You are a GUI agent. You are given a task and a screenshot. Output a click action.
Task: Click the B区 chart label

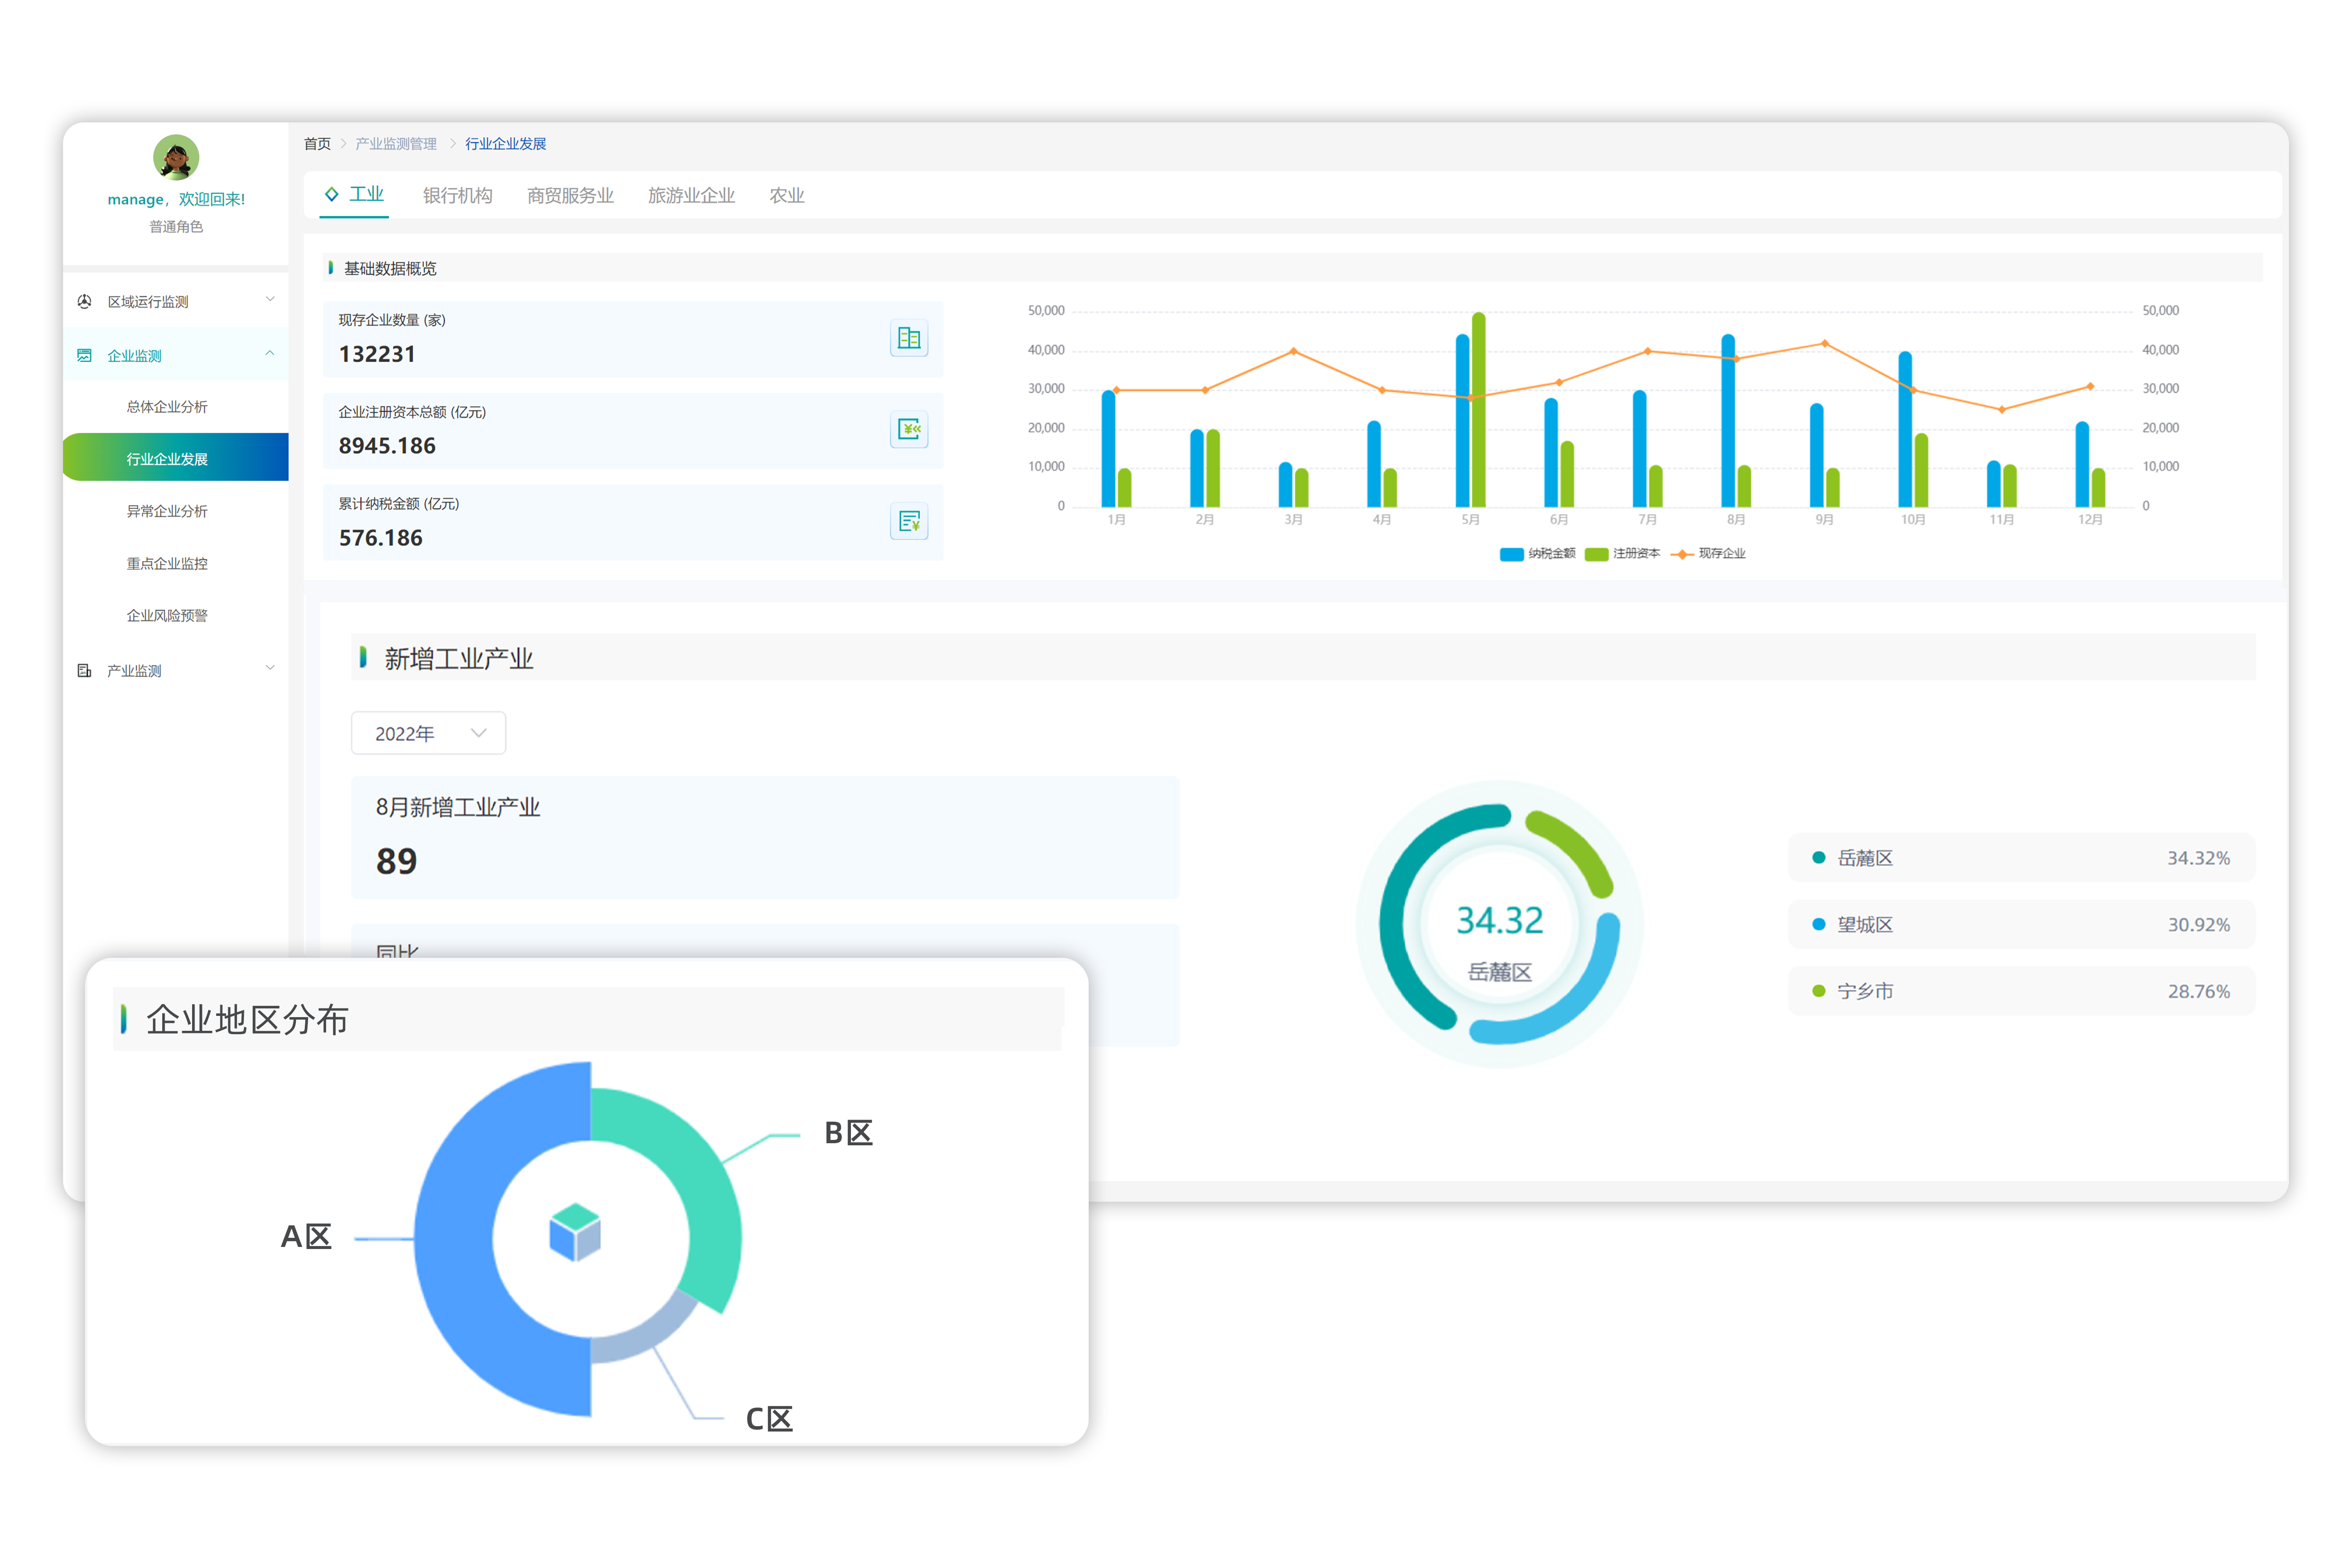(848, 1133)
